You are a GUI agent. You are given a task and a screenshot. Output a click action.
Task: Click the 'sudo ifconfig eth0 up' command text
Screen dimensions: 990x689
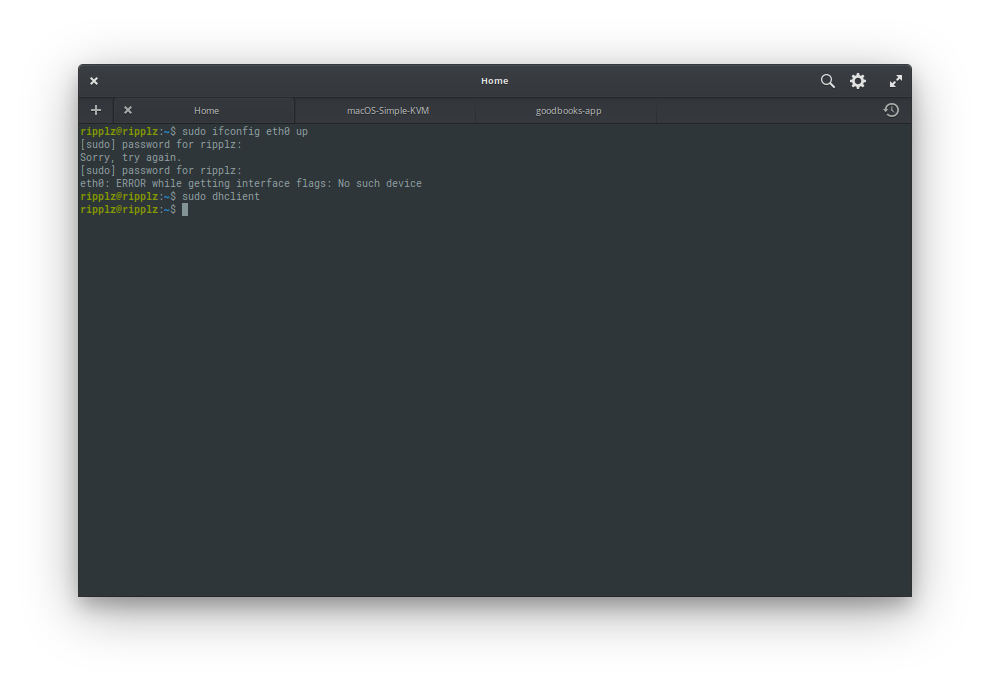pyautogui.click(x=244, y=132)
